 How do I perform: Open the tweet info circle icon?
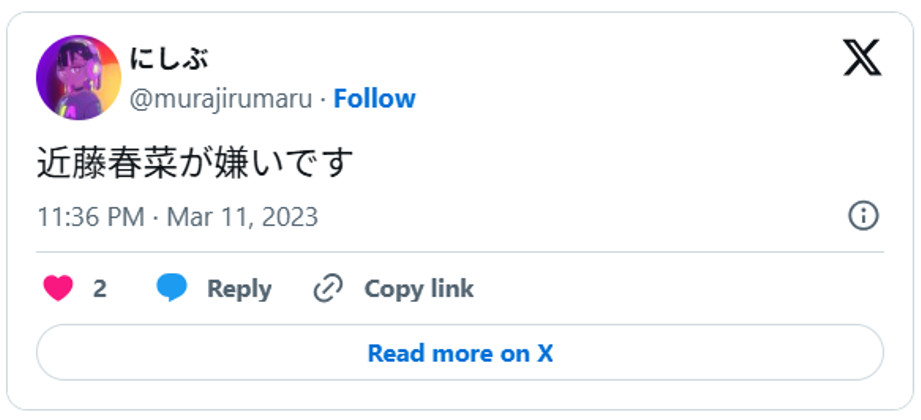863,215
